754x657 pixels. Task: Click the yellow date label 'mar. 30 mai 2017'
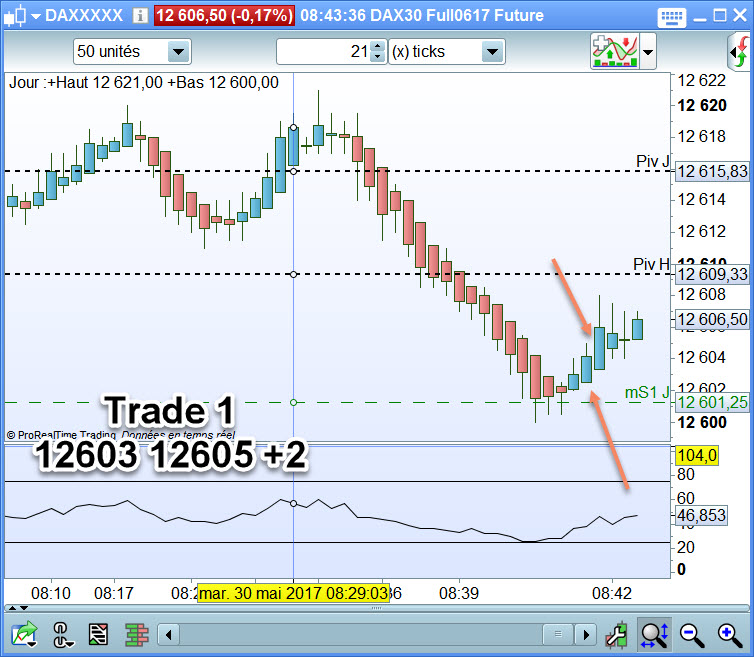[293, 593]
